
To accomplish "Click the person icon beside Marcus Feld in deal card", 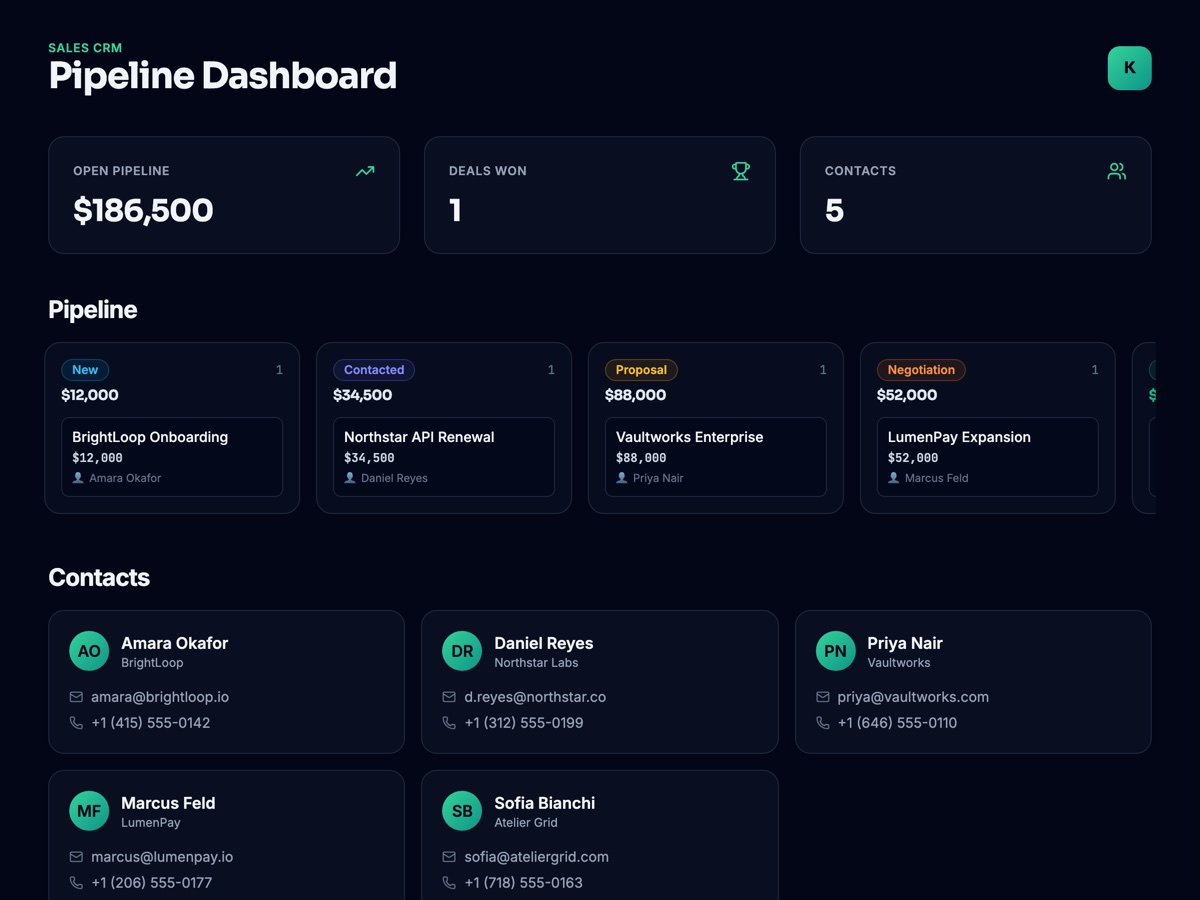I will point(894,478).
